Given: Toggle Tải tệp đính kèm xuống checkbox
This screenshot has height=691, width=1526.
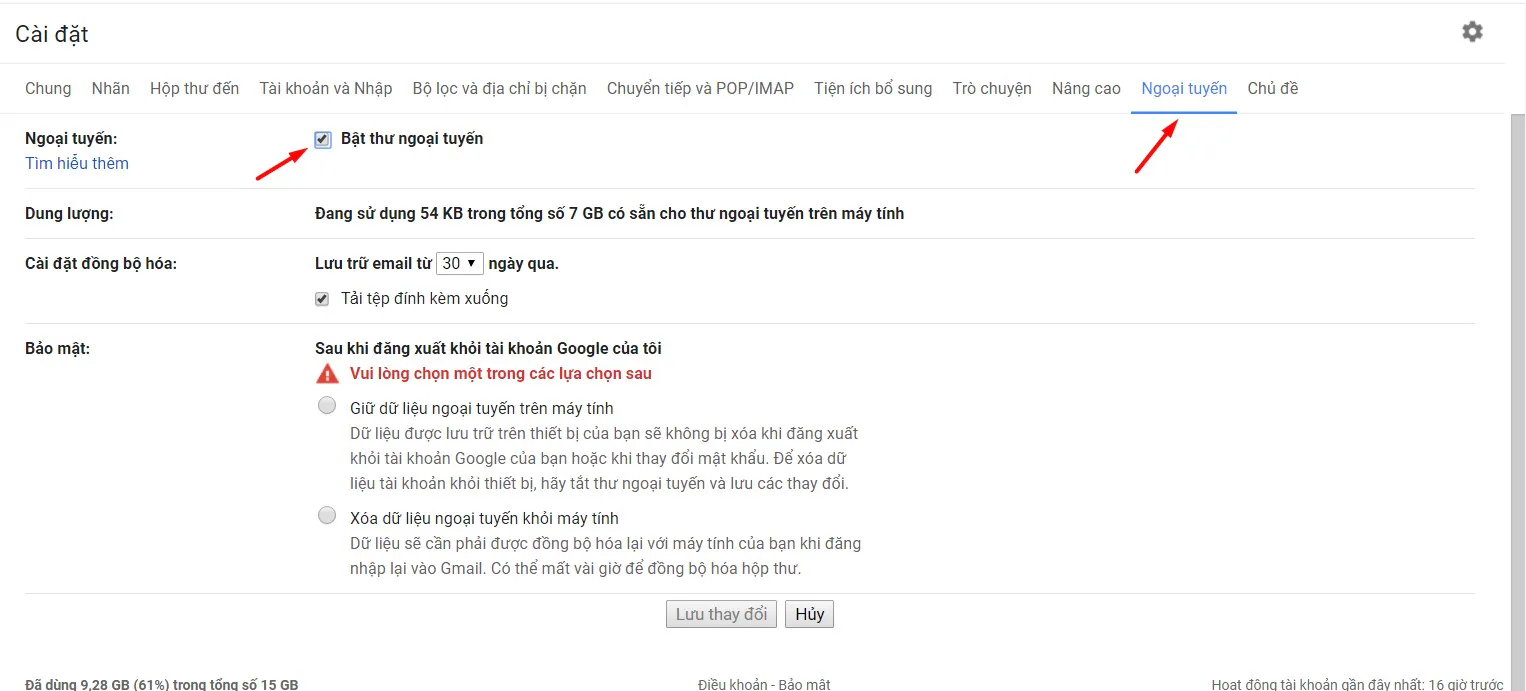Looking at the screenshot, I should [322, 299].
